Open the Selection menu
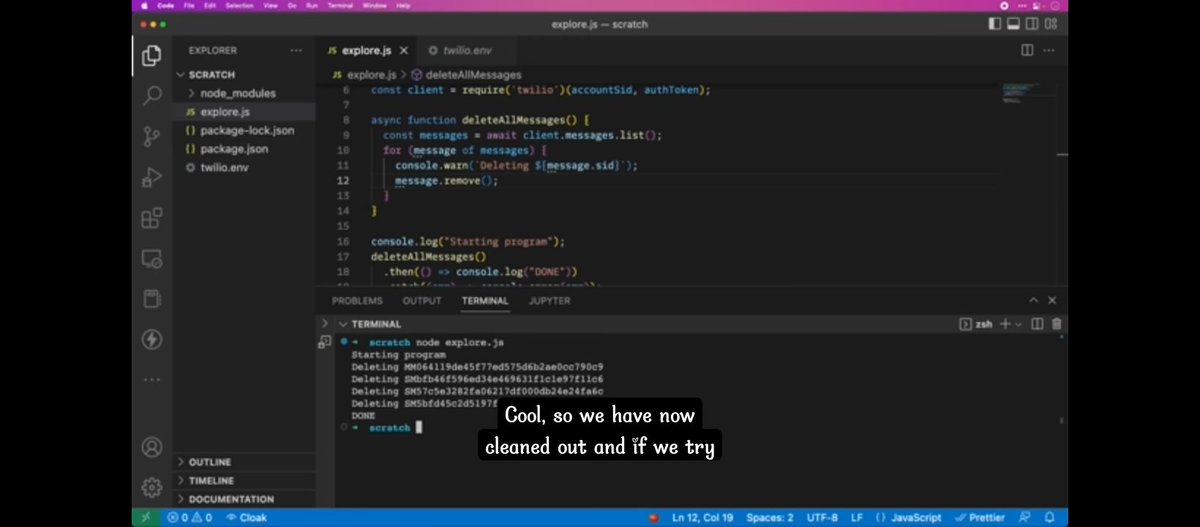The width and height of the screenshot is (1200, 527). [x=240, y=5]
